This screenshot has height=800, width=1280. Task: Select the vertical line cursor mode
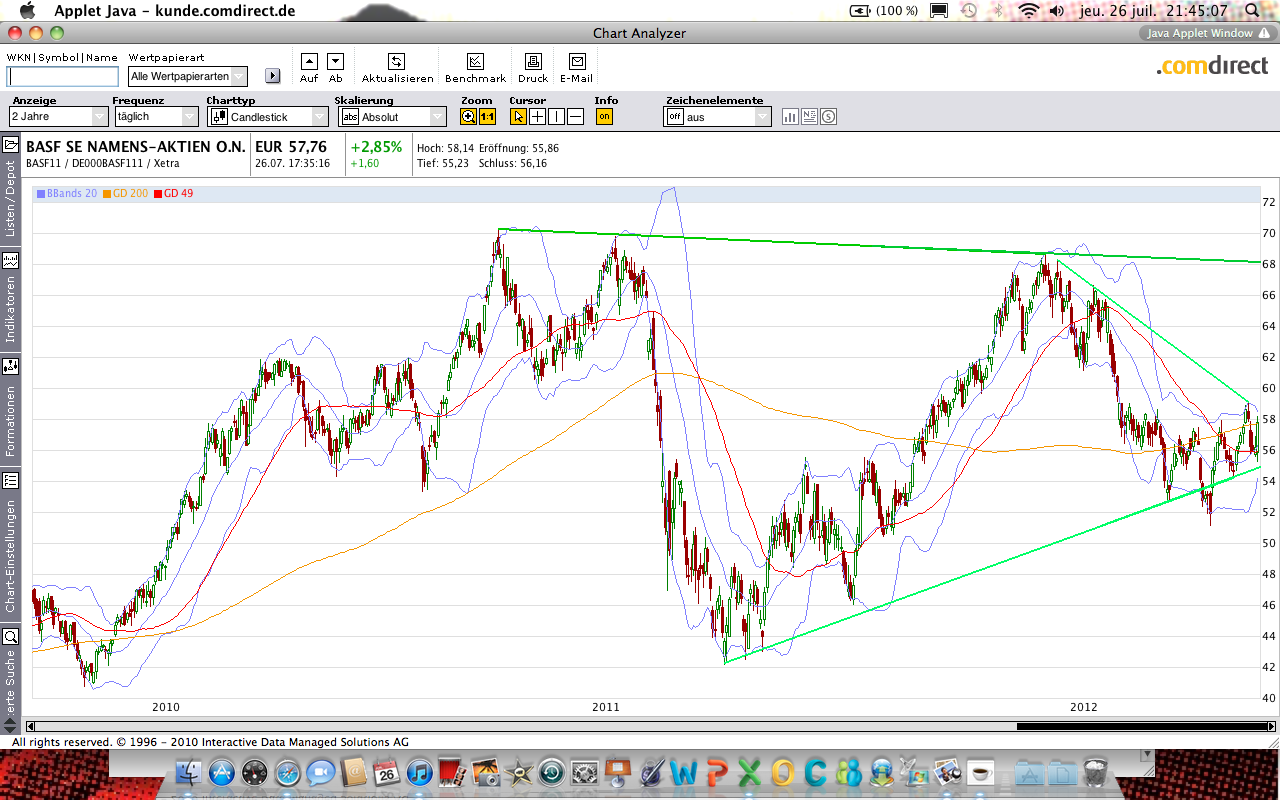pyautogui.click(x=556, y=116)
